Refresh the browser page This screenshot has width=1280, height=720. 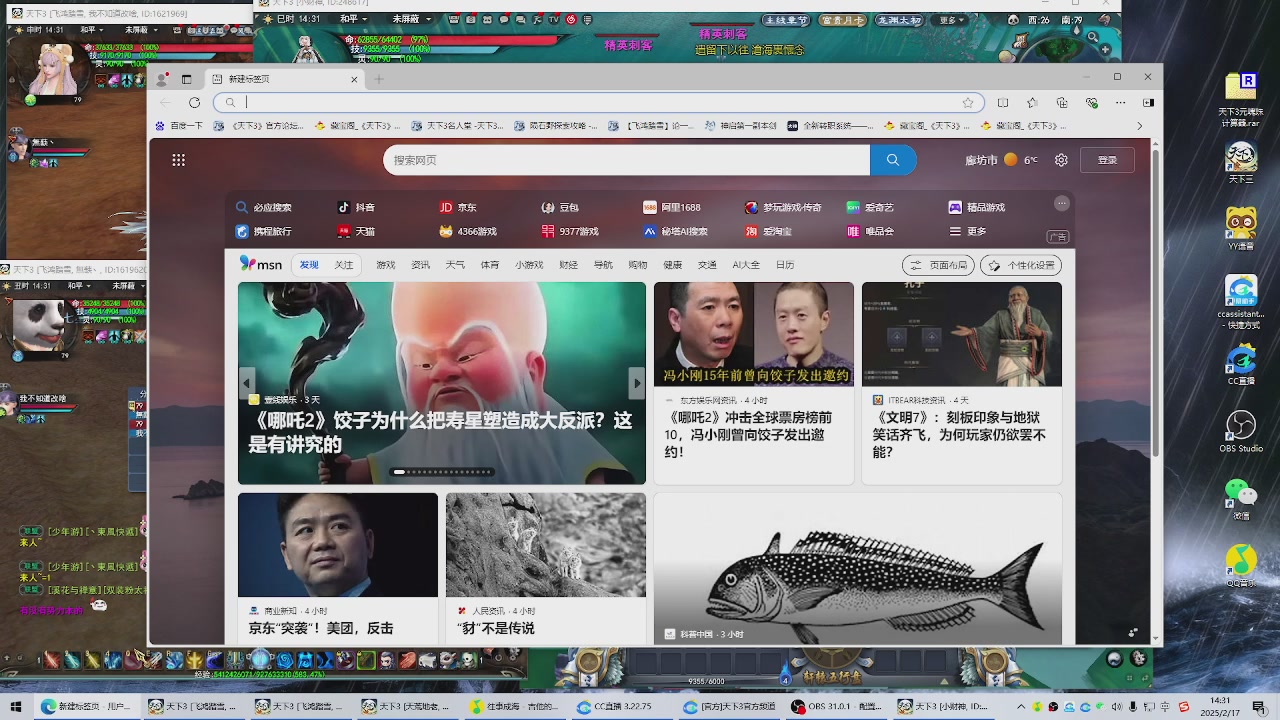tap(194, 102)
